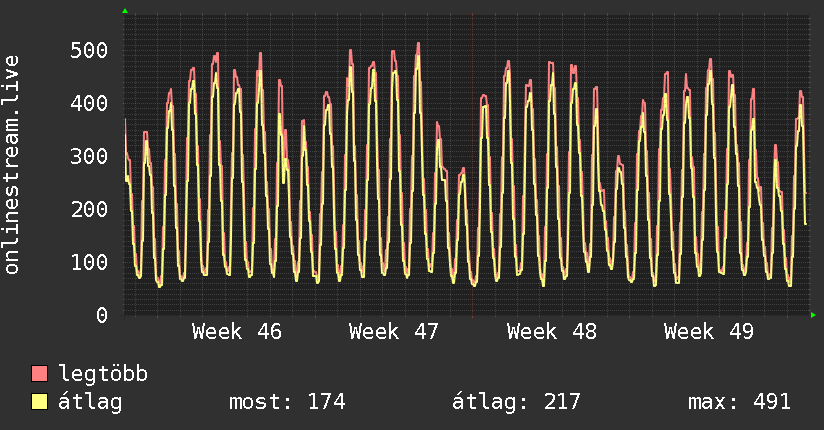Click the 400 y-axis tick label
Viewport: 824px width, 430px height.
[89, 103]
